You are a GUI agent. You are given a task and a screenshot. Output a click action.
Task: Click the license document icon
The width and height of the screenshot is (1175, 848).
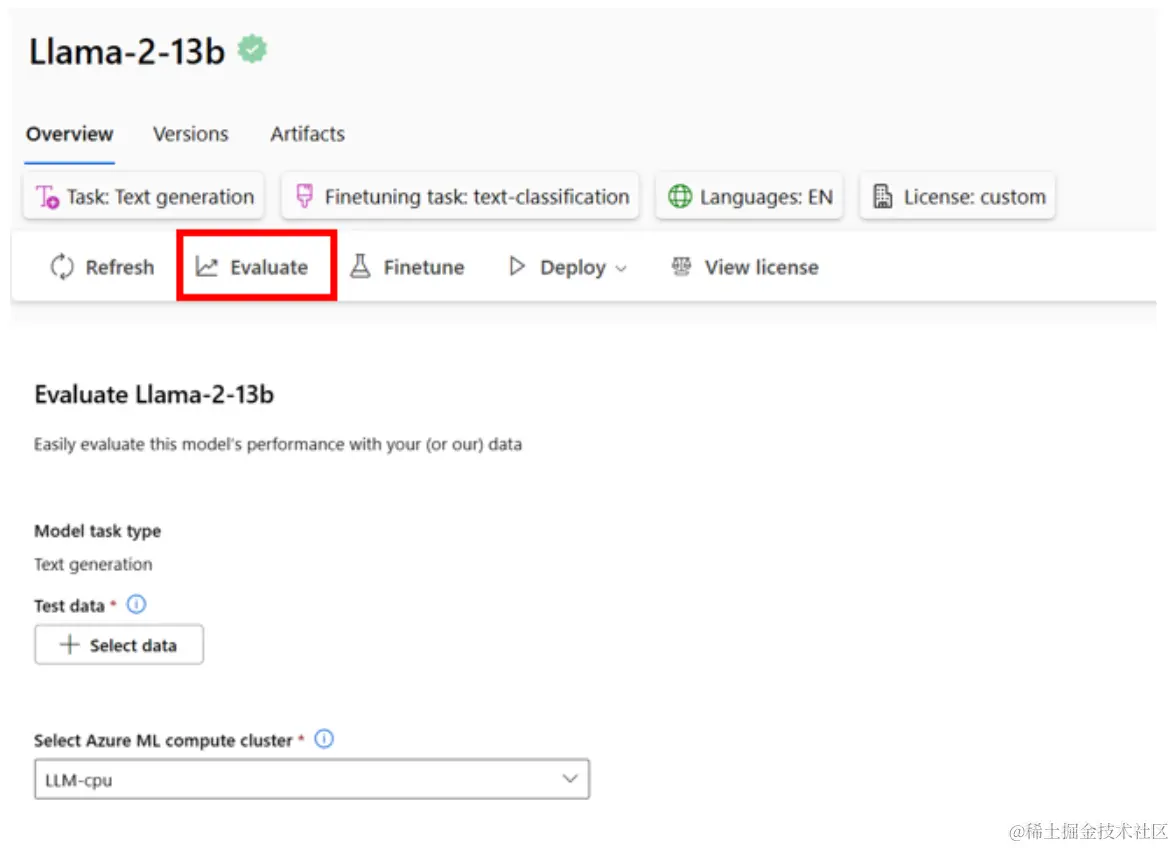(883, 196)
